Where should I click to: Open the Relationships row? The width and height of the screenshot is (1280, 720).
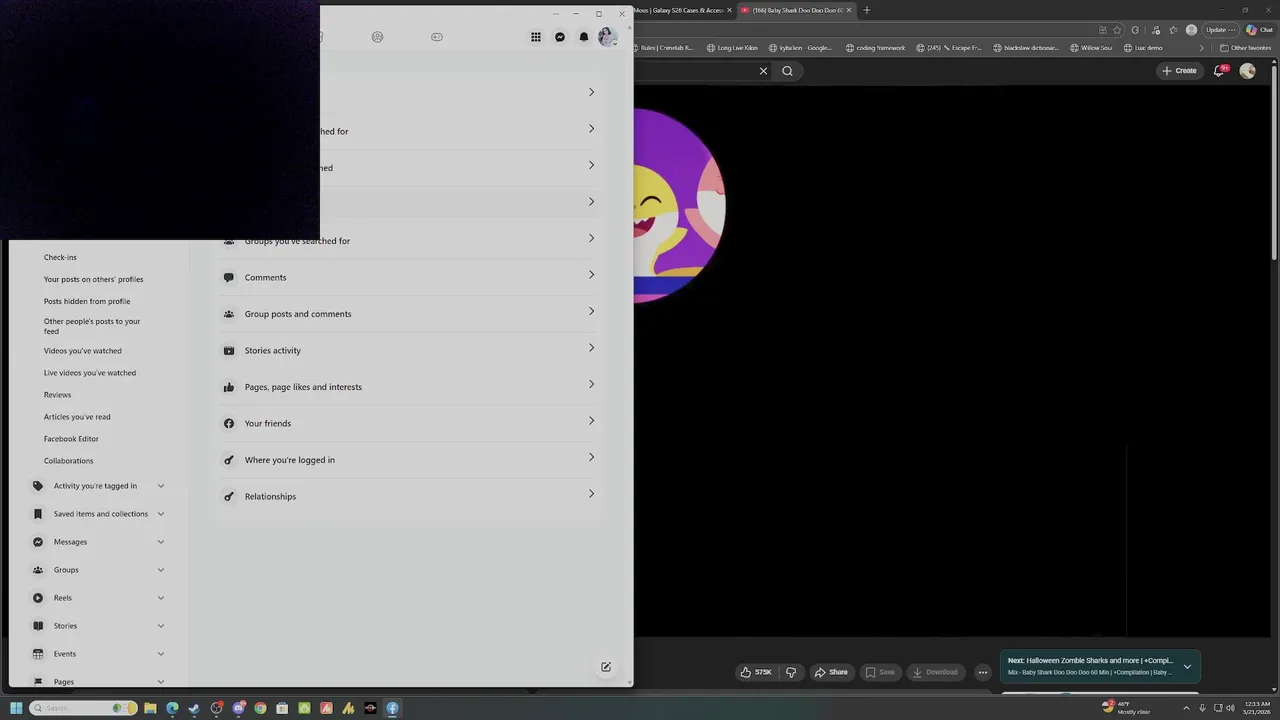(408, 496)
